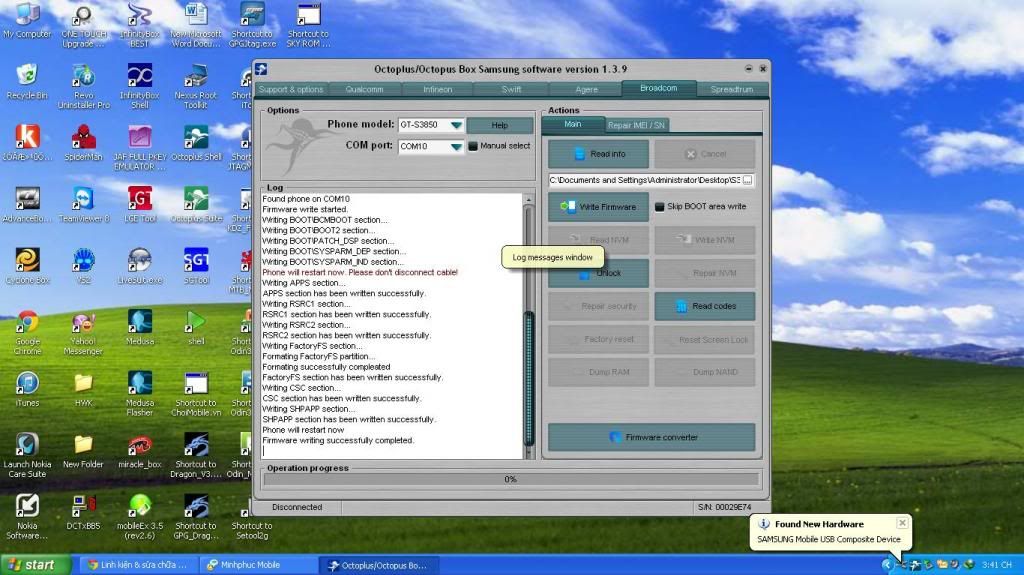Open Nexus Root Toolkit icon
Viewport: 1024px width, 575px height.
[x=195, y=86]
